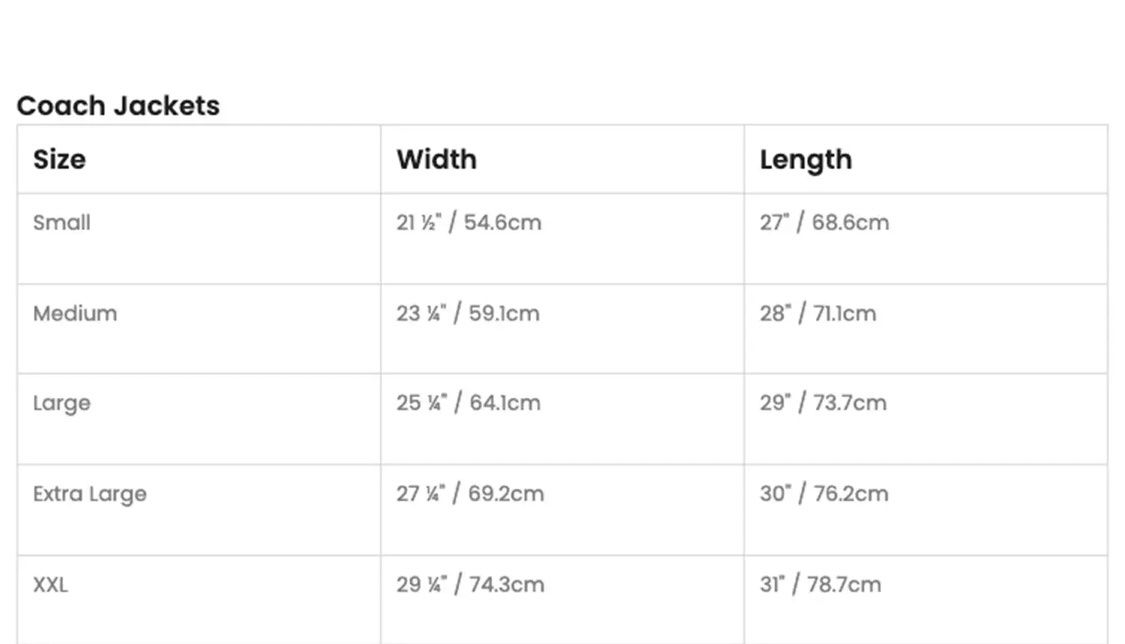The image size is (1125, 644).
Task: Select the Extra Large width 69.2cm cell
Action: click(562, 510)
